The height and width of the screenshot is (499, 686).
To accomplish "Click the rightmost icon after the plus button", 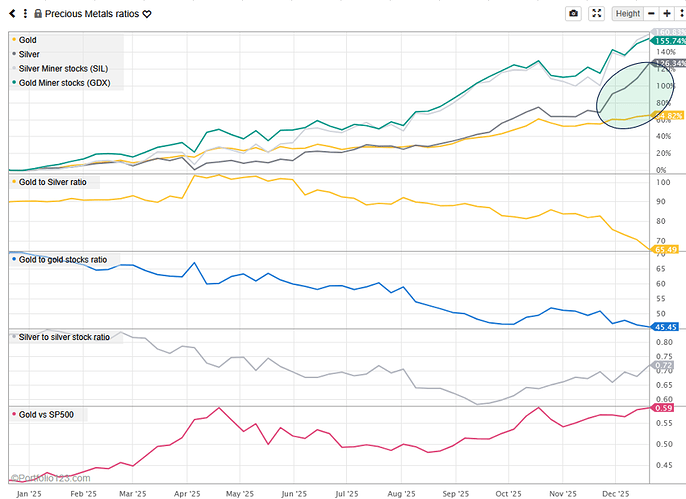I will pyautogui.click(x=679, y=14).
